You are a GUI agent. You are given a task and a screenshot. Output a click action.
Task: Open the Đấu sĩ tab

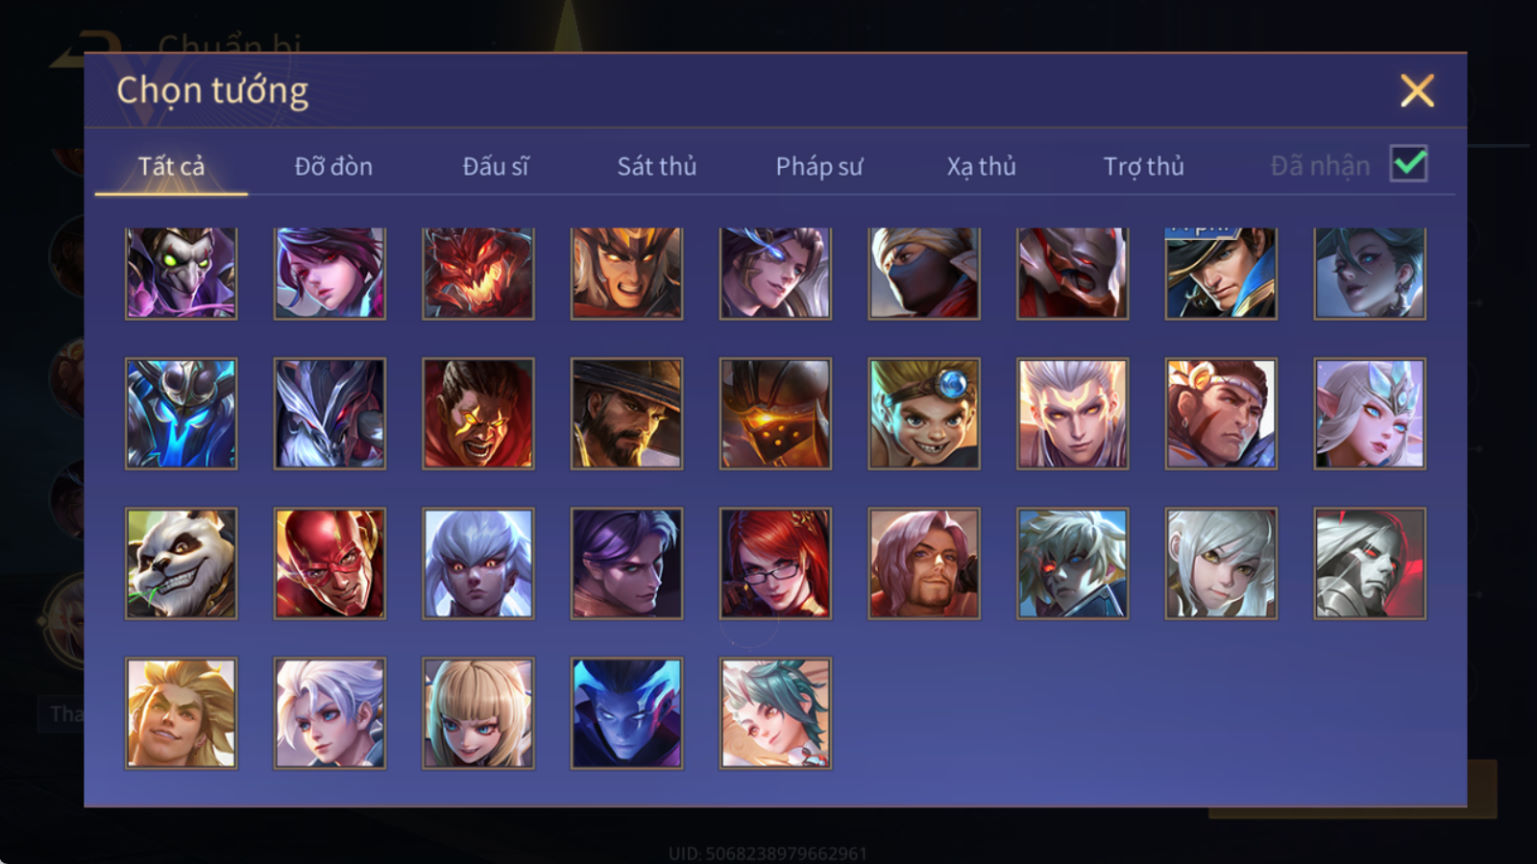[495, 166]
